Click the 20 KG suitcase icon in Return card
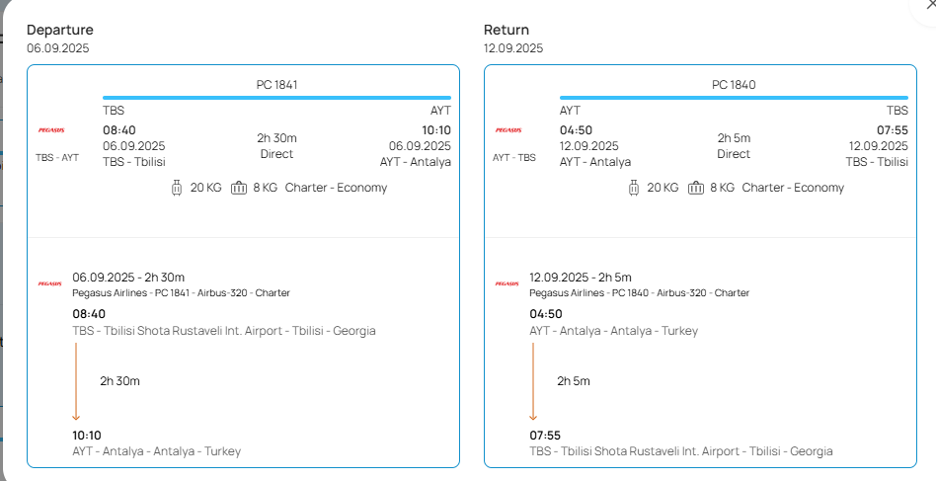Viewport: 936px width, 482px height. (634, 187)
